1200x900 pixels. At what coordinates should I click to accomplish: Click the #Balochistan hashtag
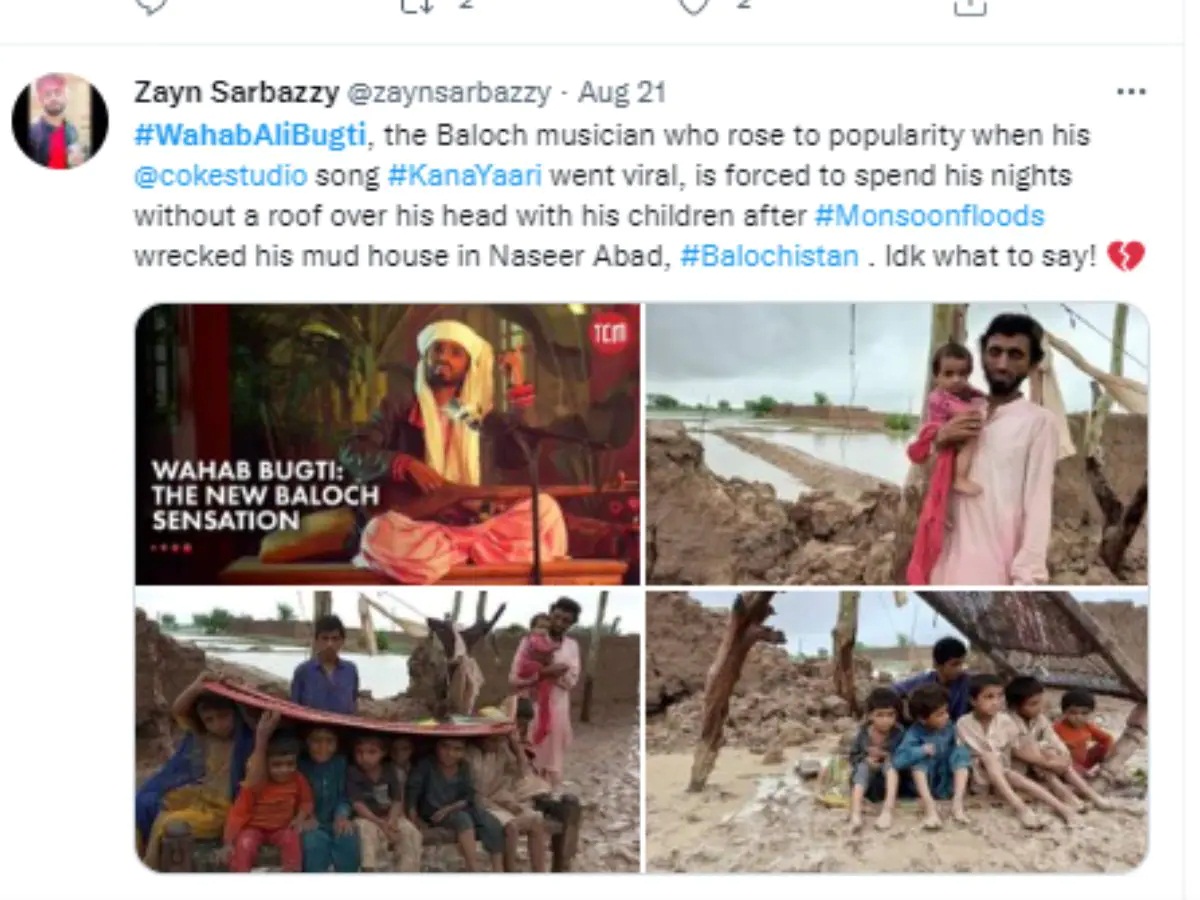point(769,256)
